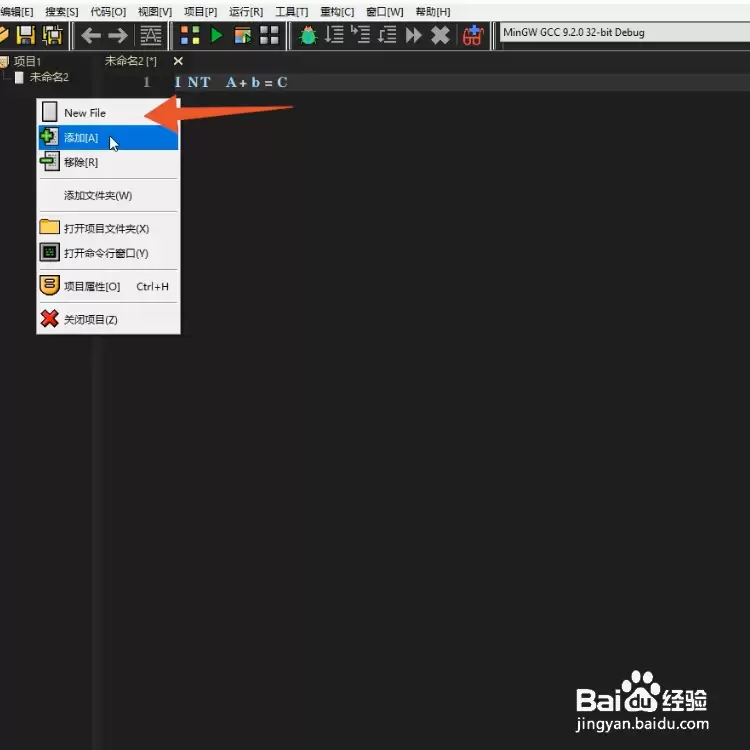The image size is (750, 750).
Task: Open the 视图[V] menu
Action: pyautogui.click(x=155, y=11)
